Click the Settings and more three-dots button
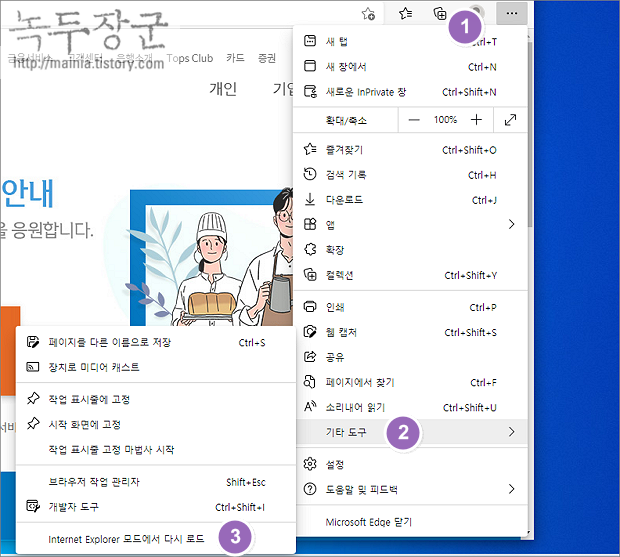620x557 pixels. click(x=512, y=13)
